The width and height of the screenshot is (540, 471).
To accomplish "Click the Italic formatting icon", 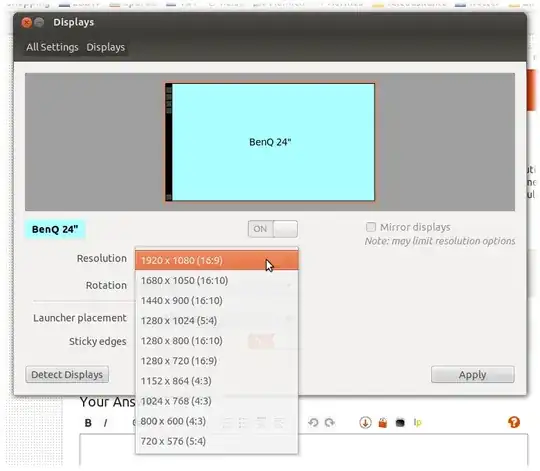I will tap(105, 422).
